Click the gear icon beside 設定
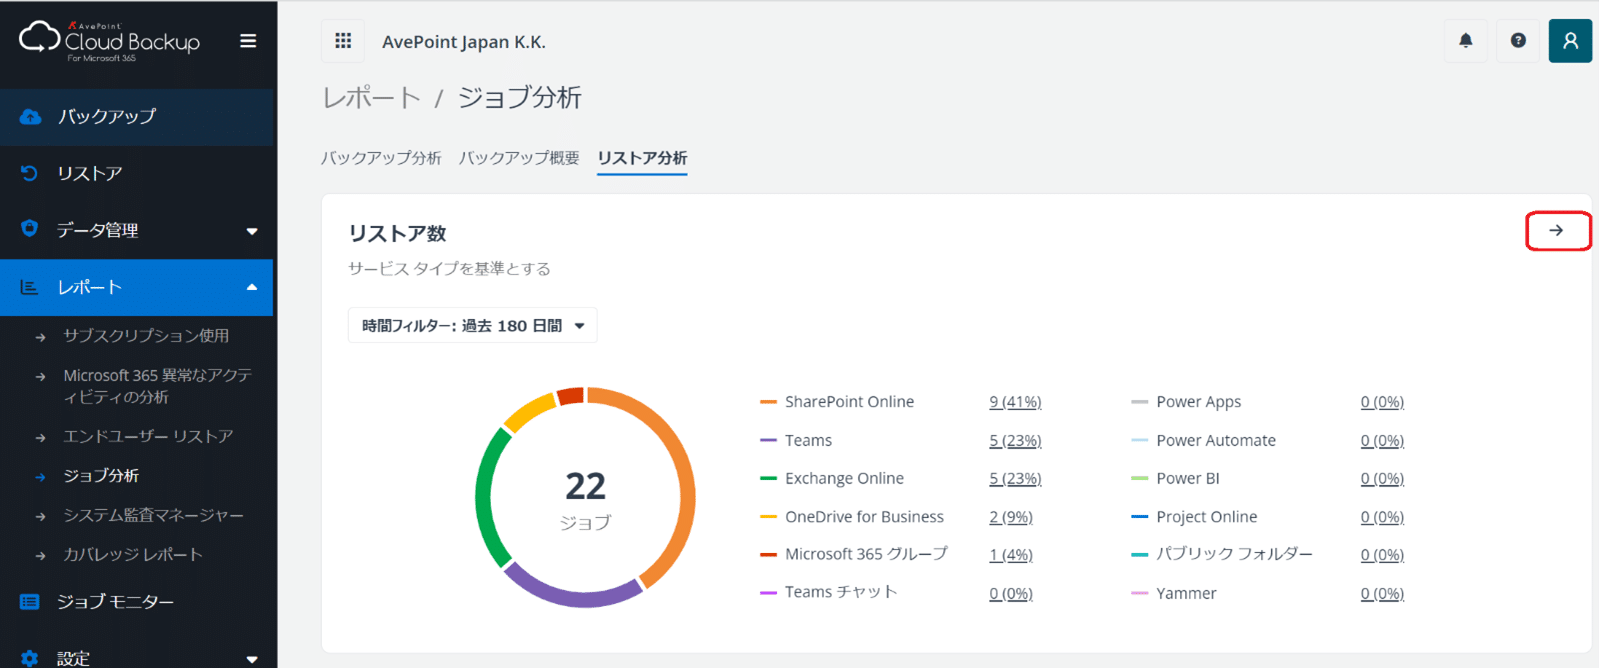Screen dimensions: 1599x668 pos(29,658)
